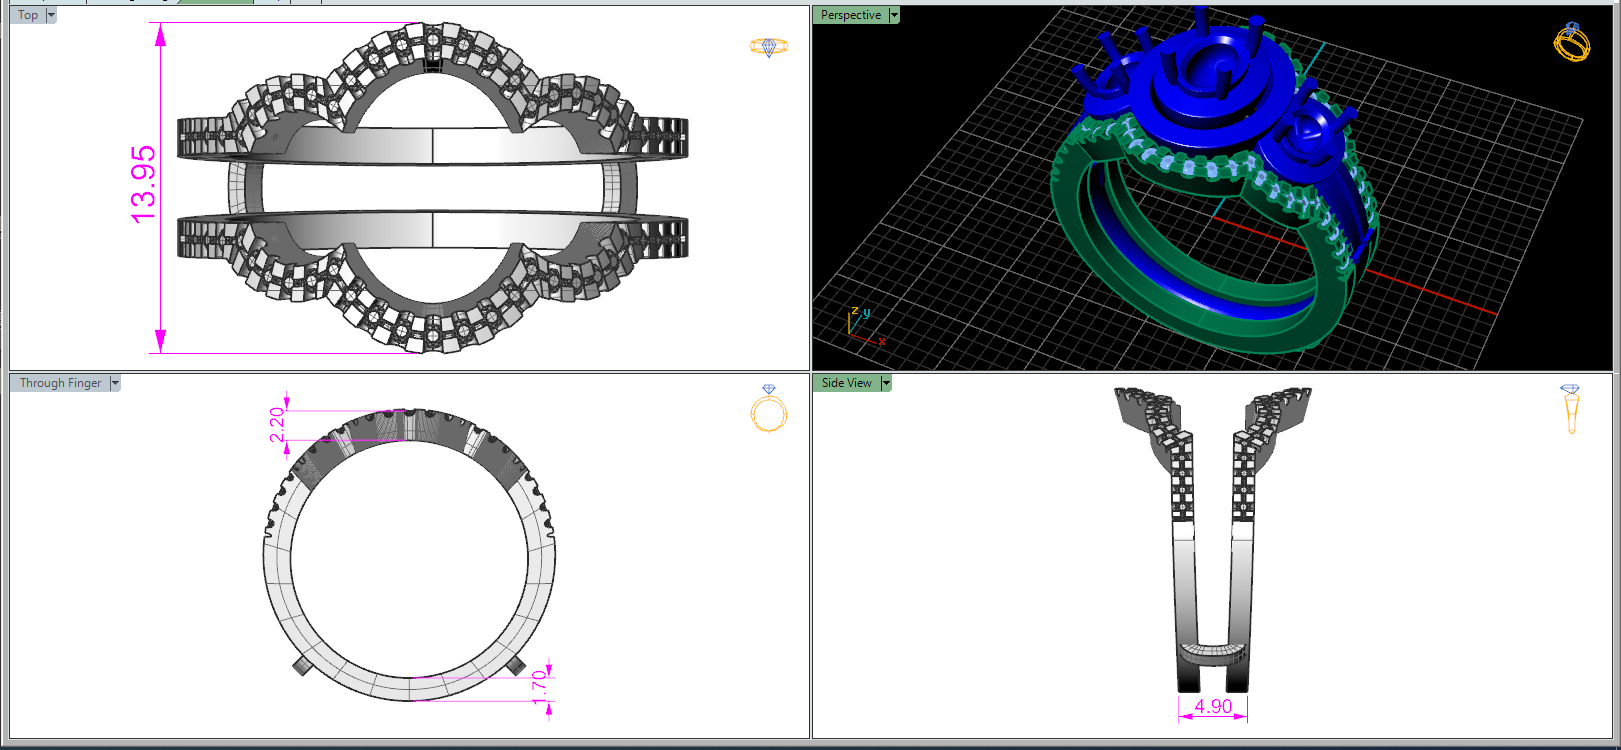The height and width of the screenshot is (750, 1621).
Task: Click the XYZ axis indicator in Perspective view
Action: pyautogui.click(x=864, y=326)
